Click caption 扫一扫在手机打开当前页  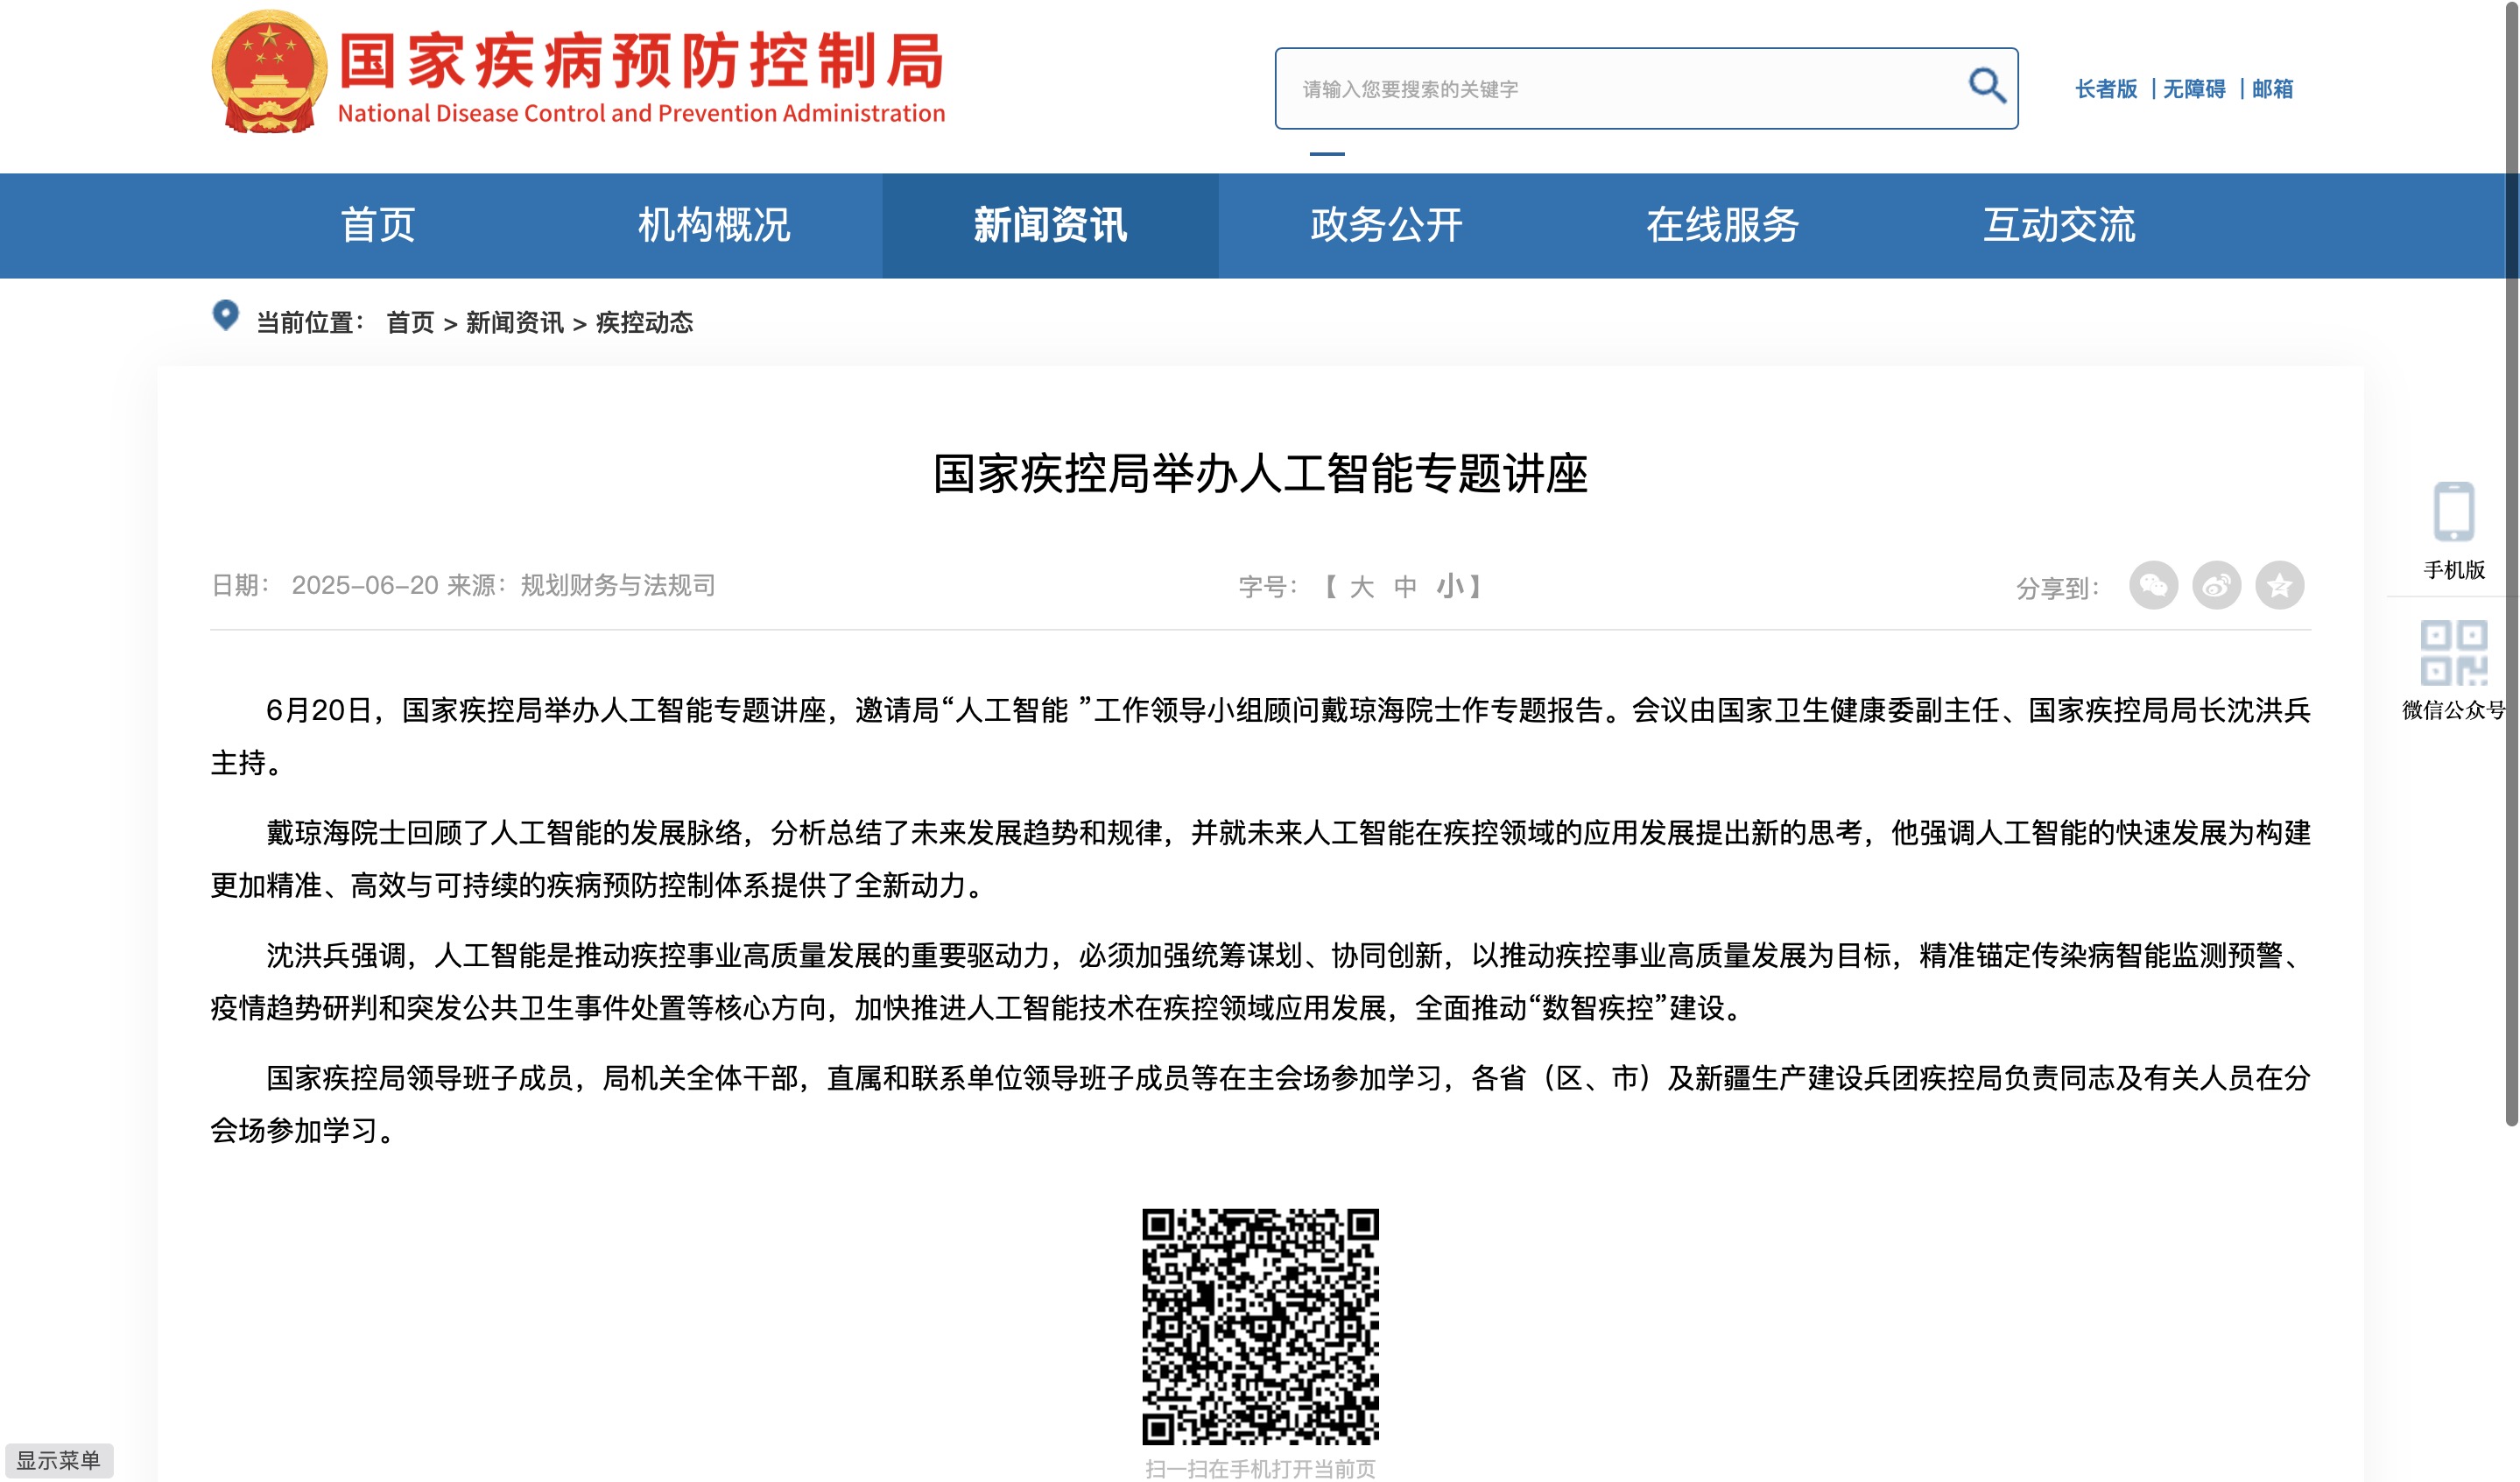[x=1260, y=1468]
